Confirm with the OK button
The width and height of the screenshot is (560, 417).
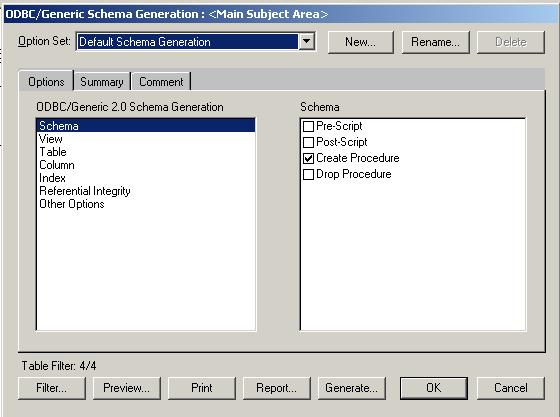pos(434,388)
